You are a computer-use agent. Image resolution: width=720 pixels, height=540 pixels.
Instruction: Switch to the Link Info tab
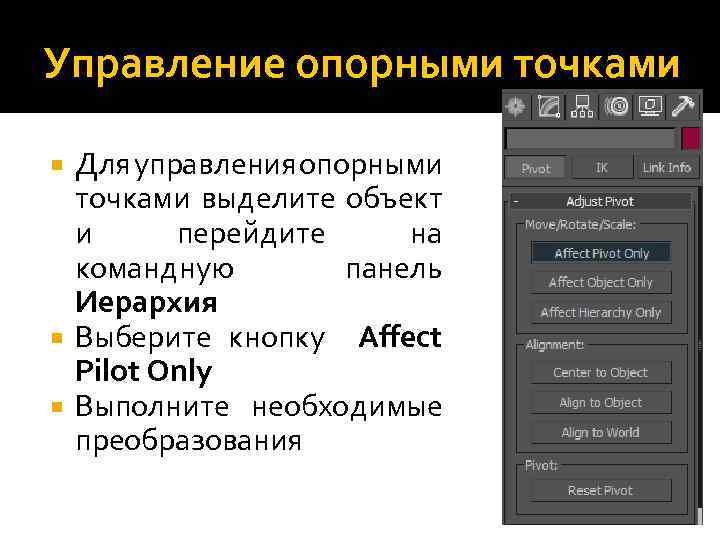click(667, 168)
